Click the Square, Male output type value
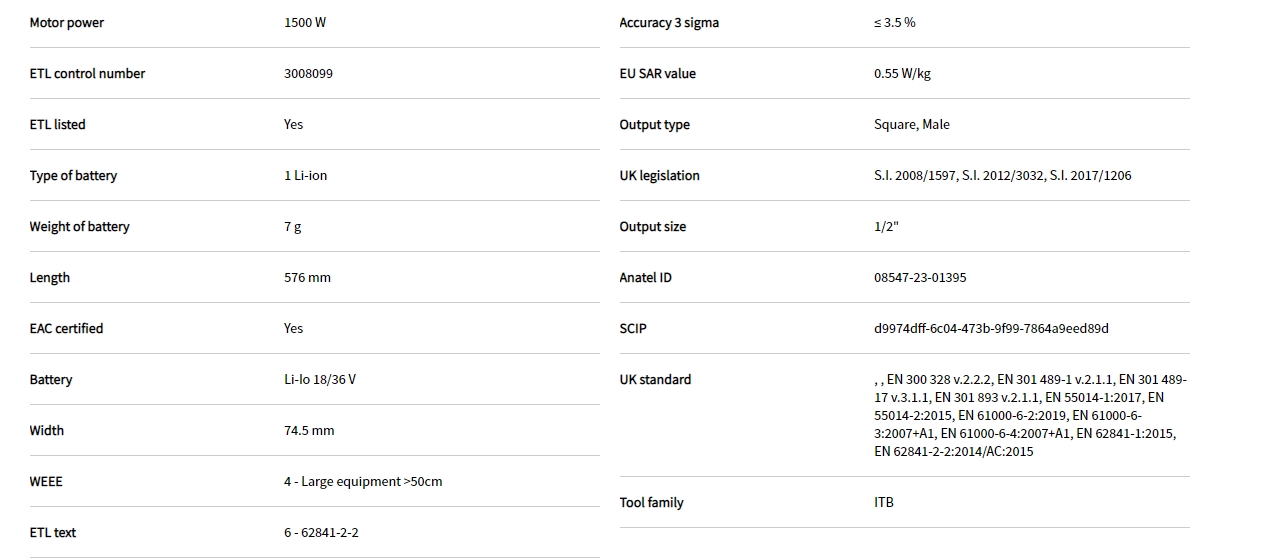 click(x=912, y=124)
